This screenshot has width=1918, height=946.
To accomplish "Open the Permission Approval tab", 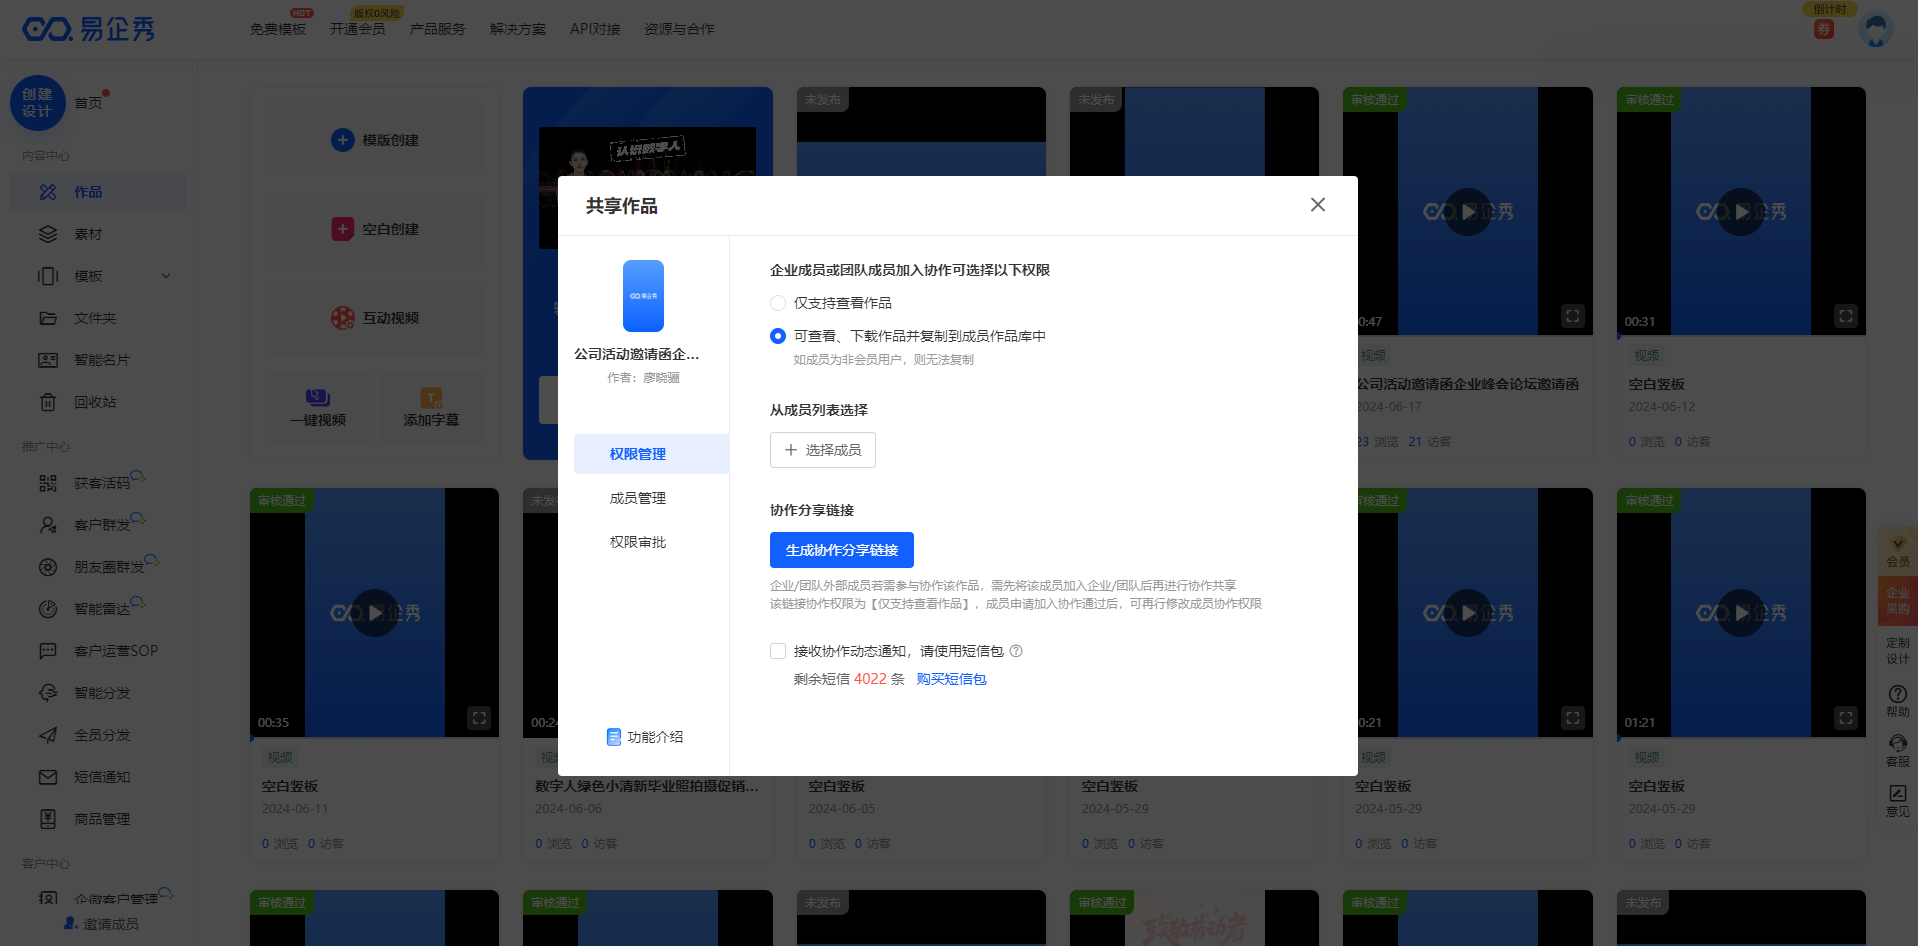I will (x=637, y=542).
